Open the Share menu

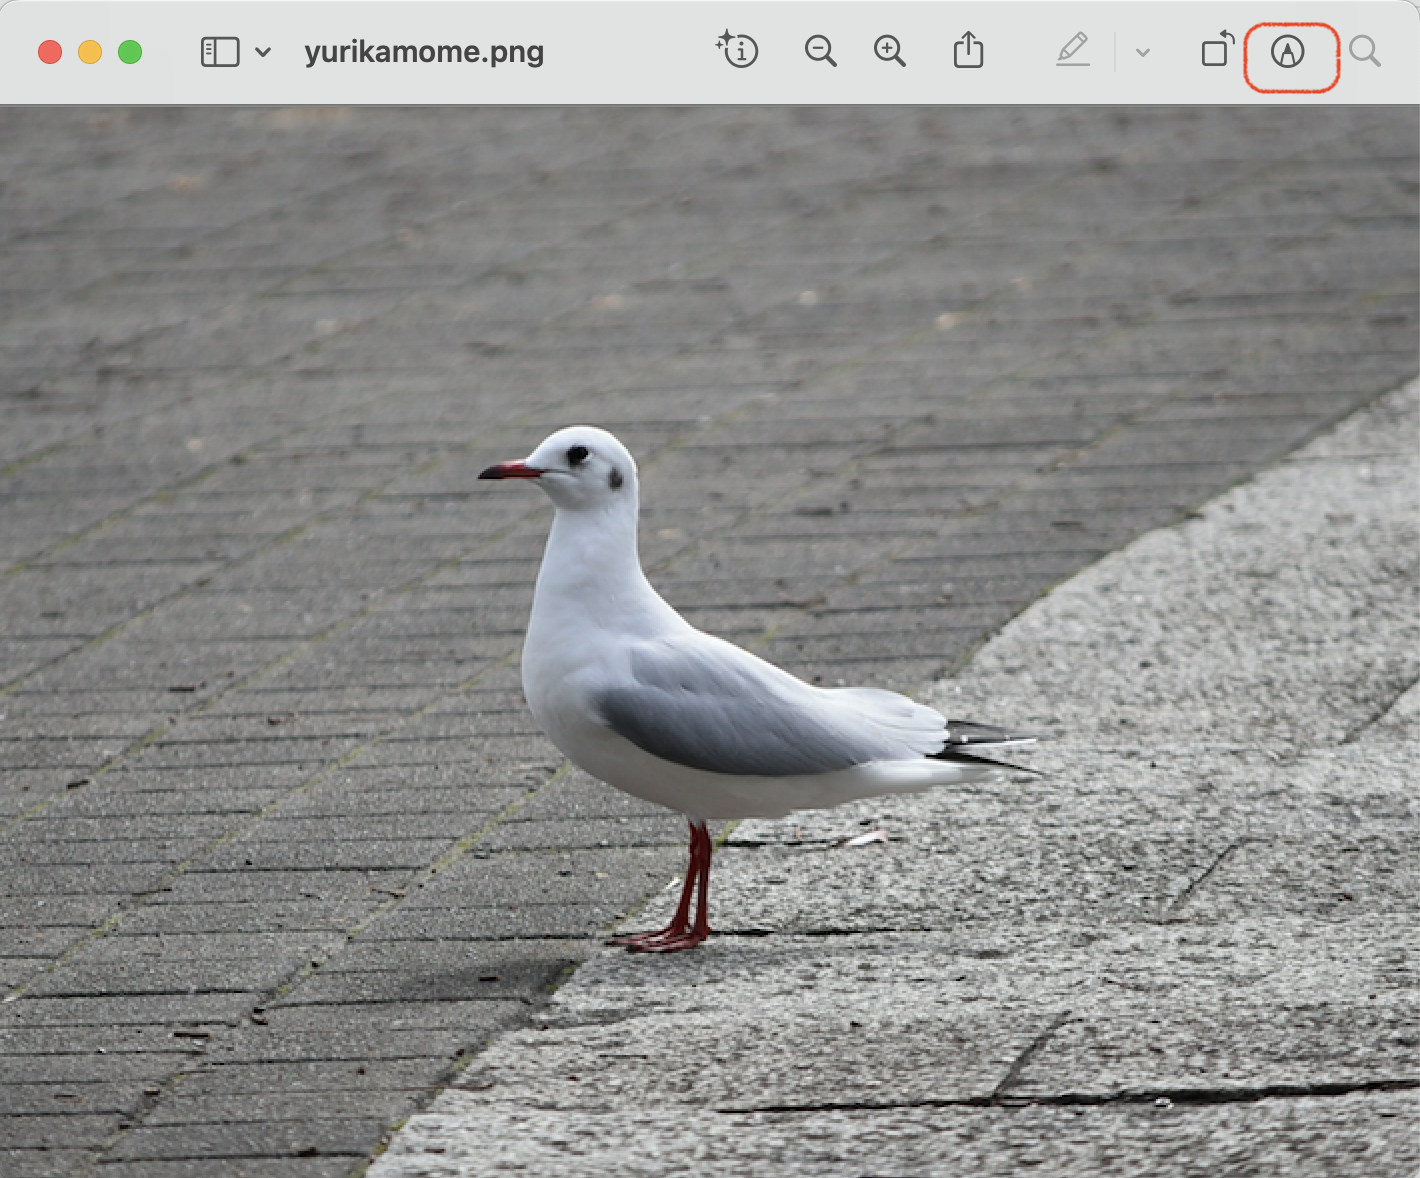coord(968,49)
